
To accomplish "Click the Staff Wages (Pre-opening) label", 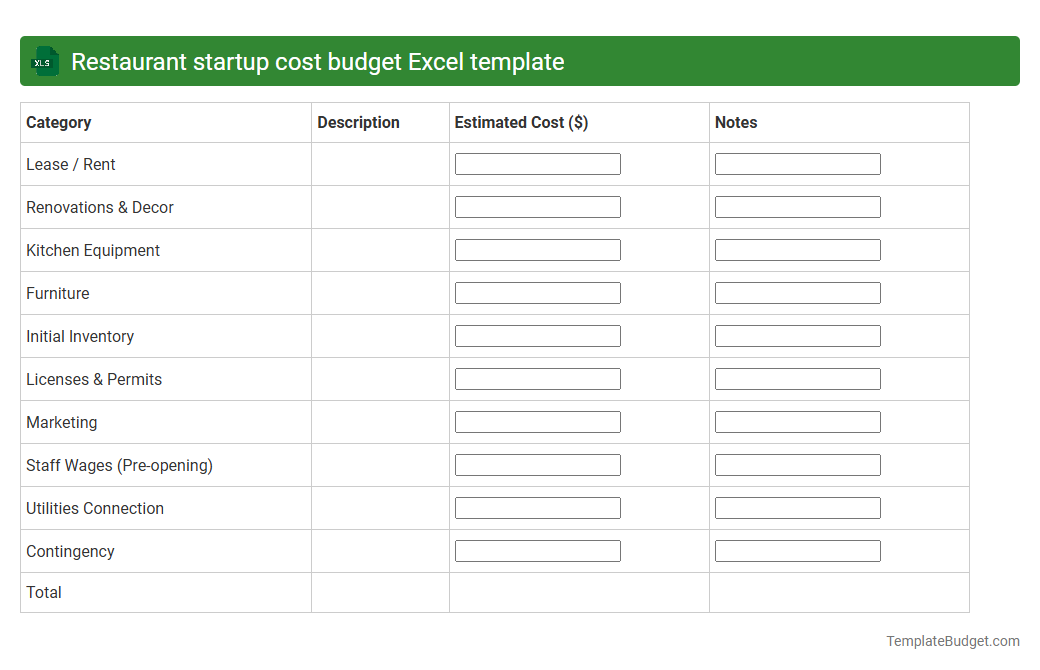I will click(x=119, y=465).
